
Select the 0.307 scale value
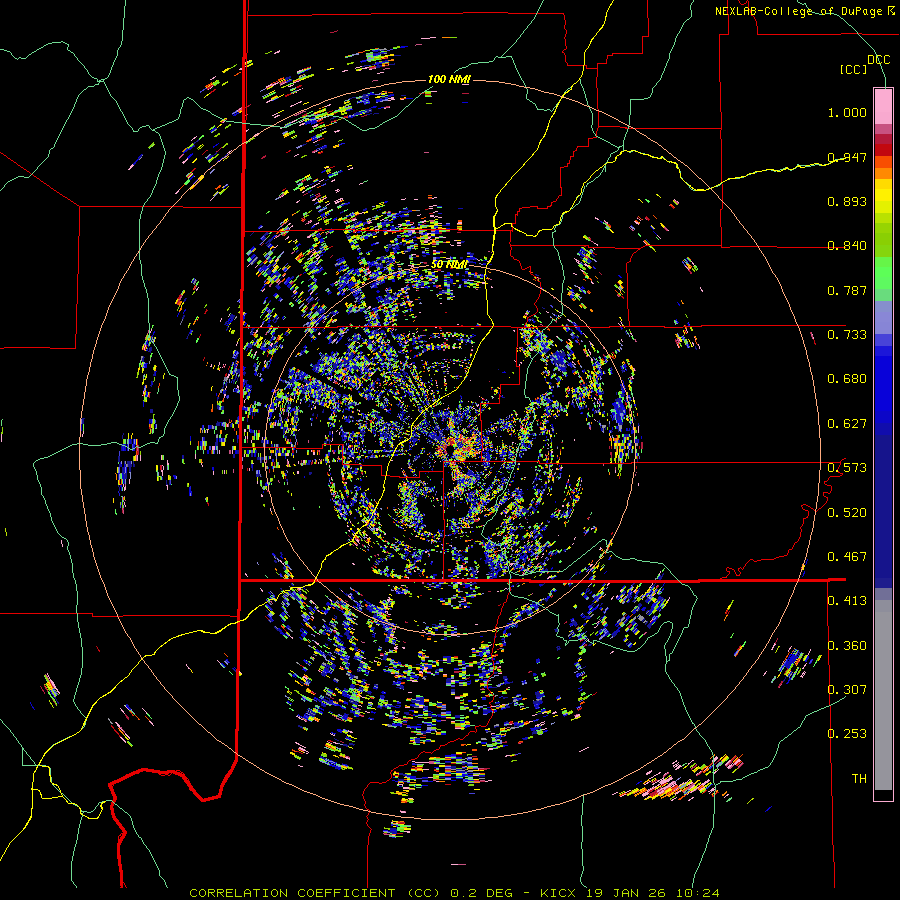pyautogui.click(x=847, y=689)
